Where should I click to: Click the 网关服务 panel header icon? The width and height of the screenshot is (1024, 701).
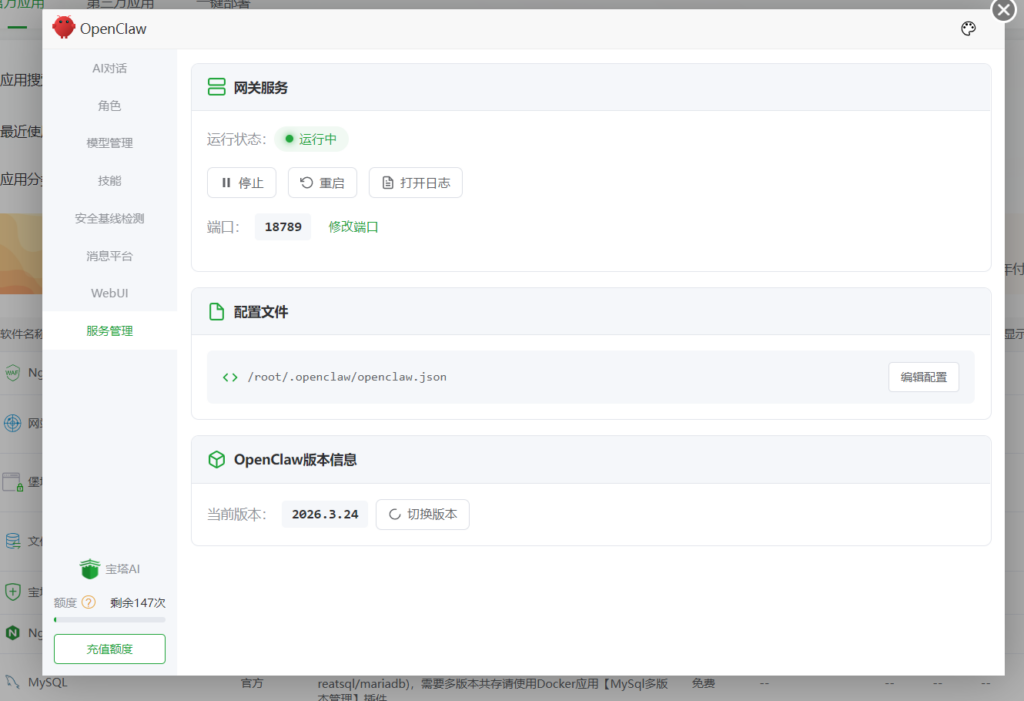[216, 87]
